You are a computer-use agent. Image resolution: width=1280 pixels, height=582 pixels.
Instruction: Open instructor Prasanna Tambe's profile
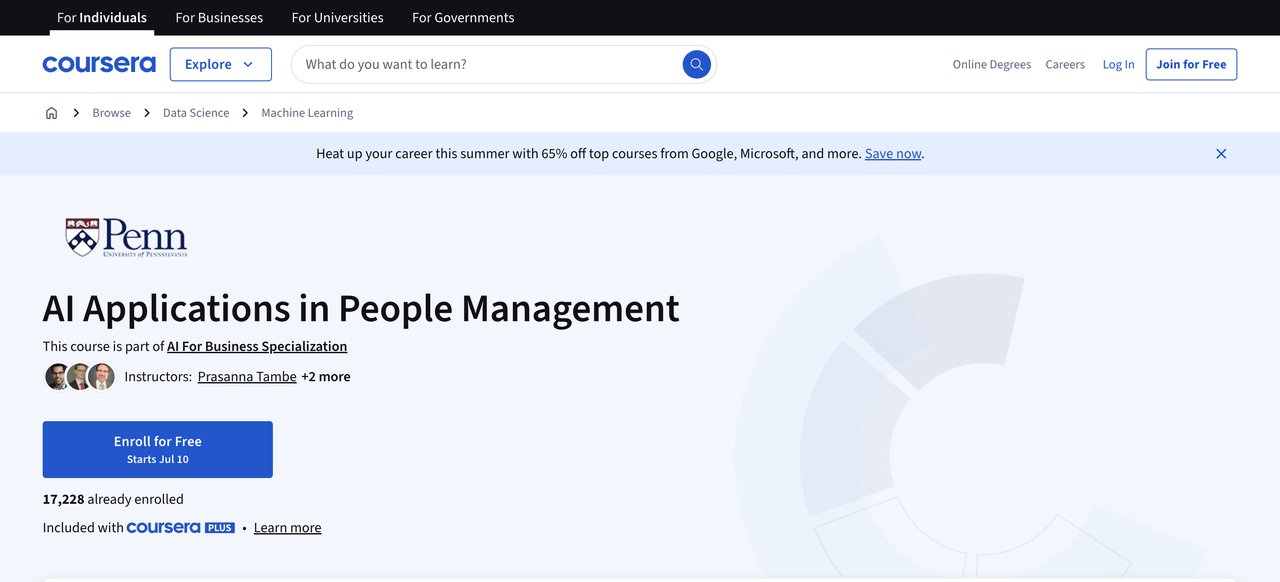tap(247, 377)
